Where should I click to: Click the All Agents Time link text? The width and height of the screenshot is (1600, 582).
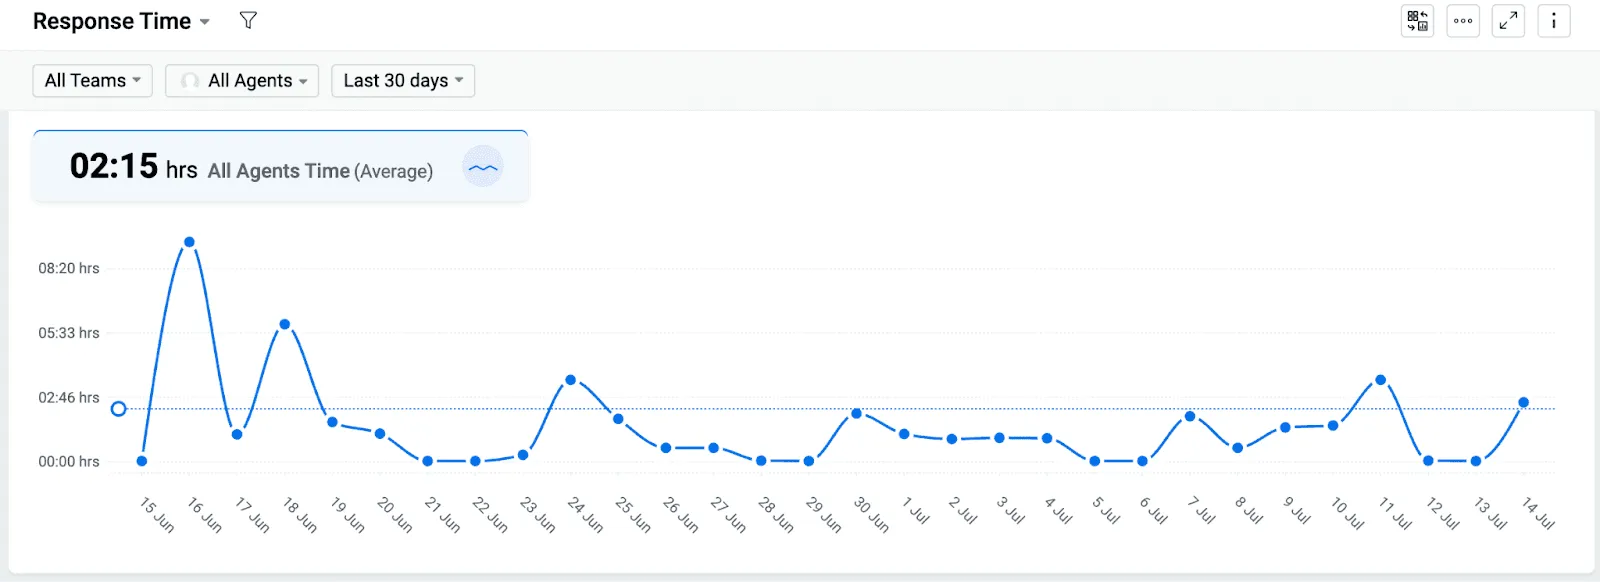click(278, 170)
